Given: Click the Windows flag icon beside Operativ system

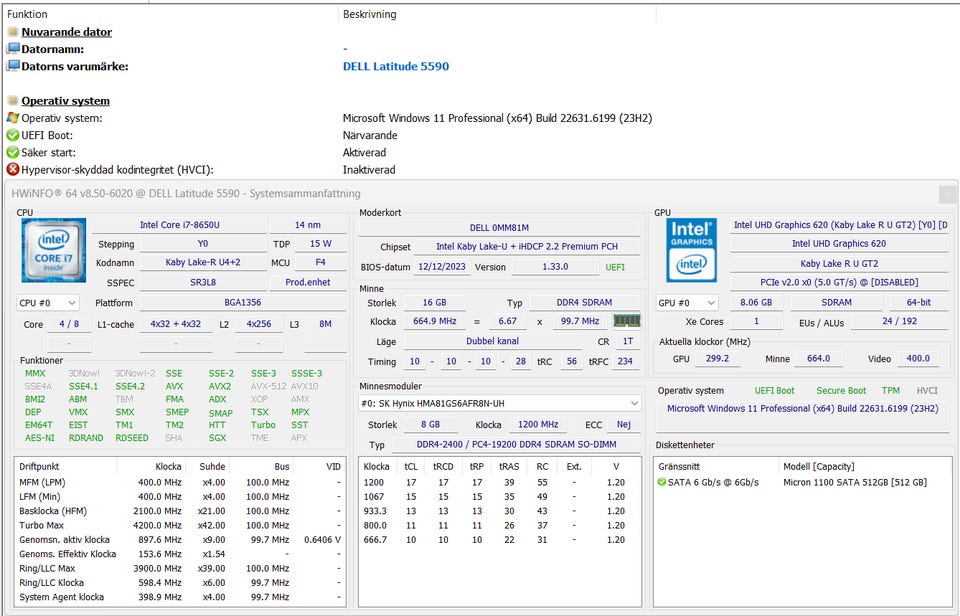Looking at the screenshot, I should click(13, 118).
